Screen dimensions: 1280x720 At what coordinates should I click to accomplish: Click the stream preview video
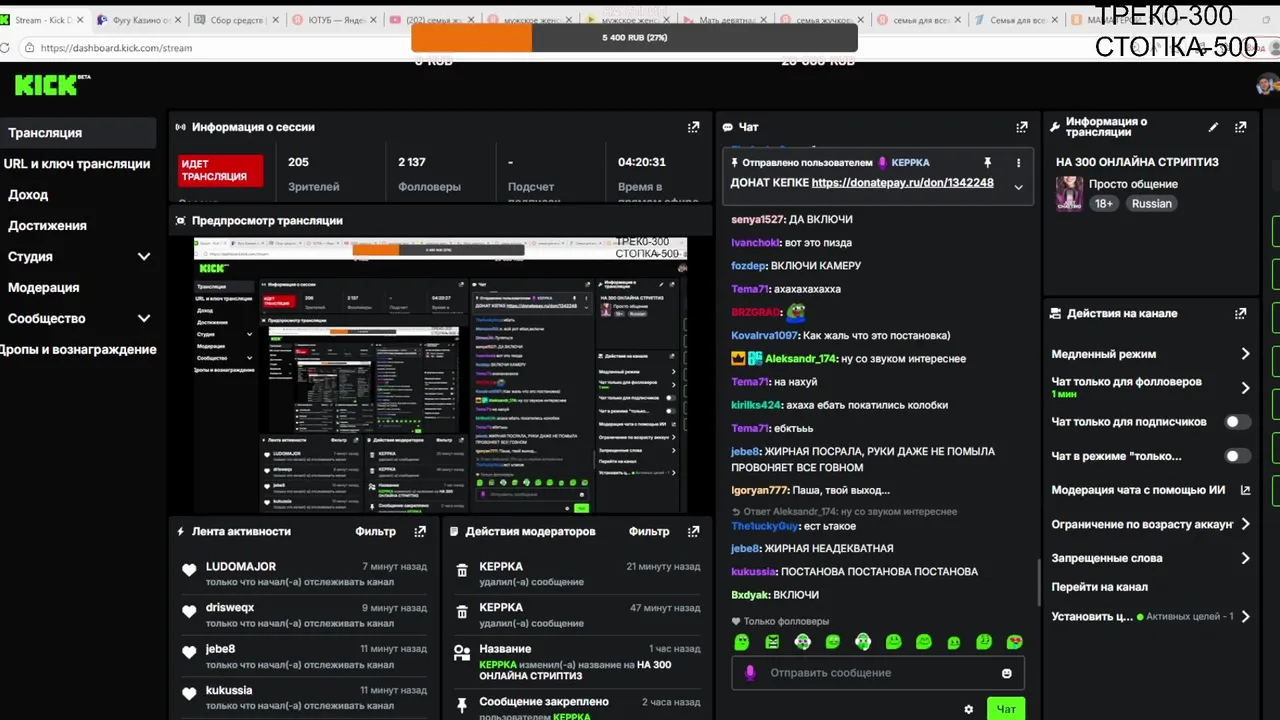tap(440, 375)
